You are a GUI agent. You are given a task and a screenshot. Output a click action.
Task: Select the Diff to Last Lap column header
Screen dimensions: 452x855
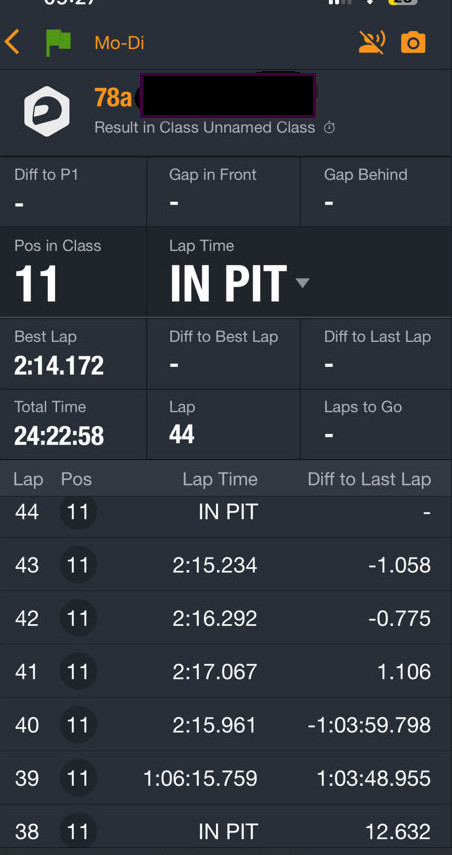click(369, 479)
